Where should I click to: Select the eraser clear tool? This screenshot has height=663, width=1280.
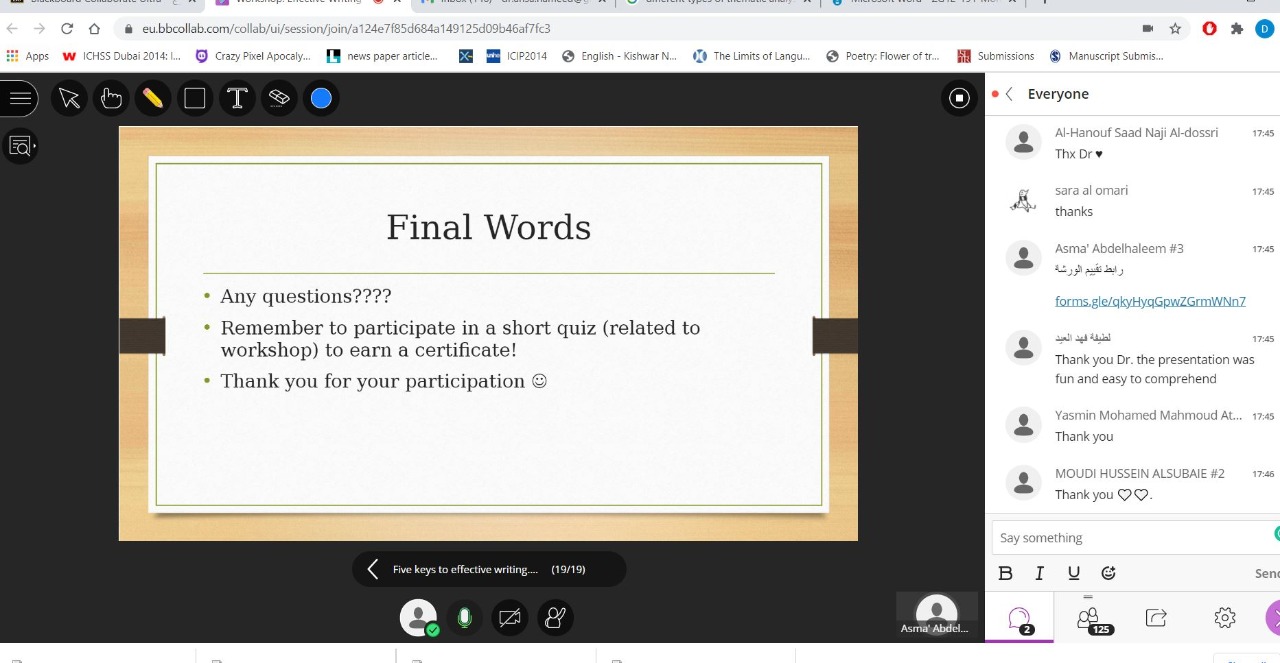pyautogui.click(x=279, y=98)
